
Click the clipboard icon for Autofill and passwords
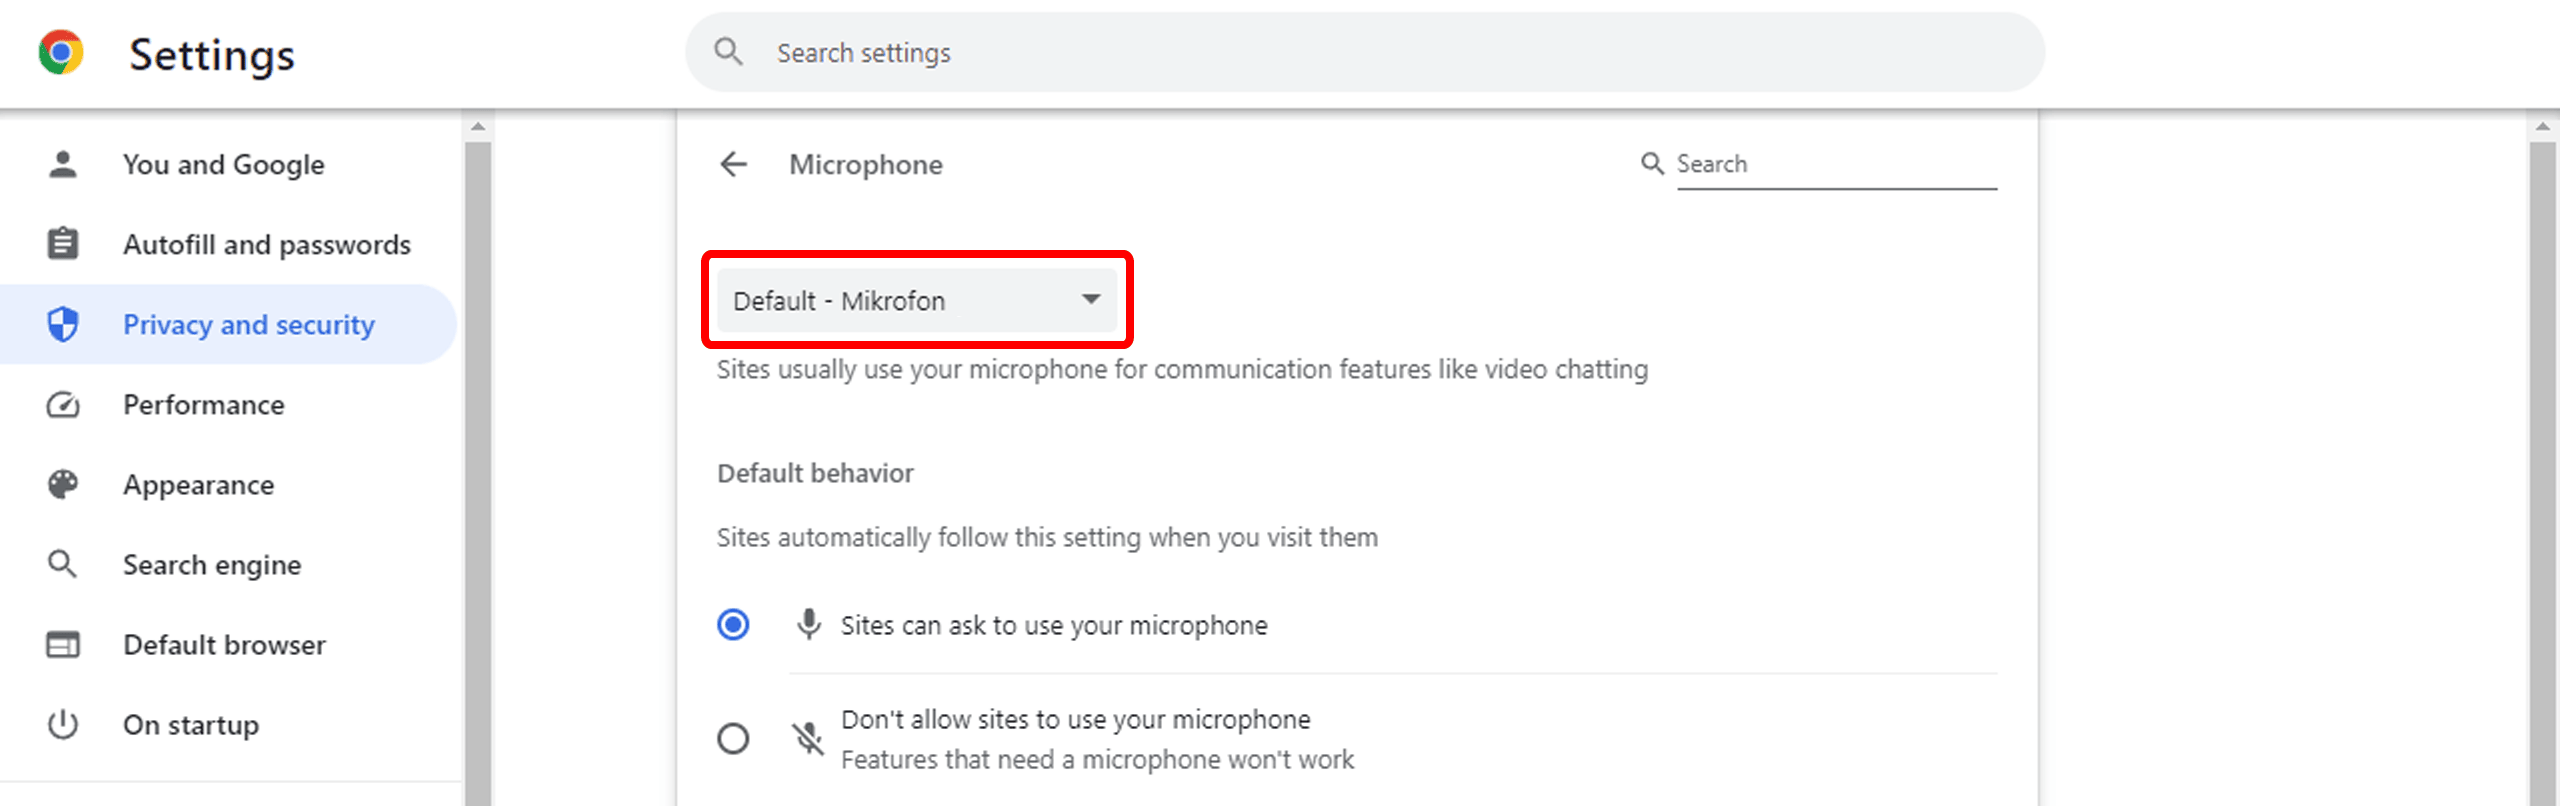(63, 244)
